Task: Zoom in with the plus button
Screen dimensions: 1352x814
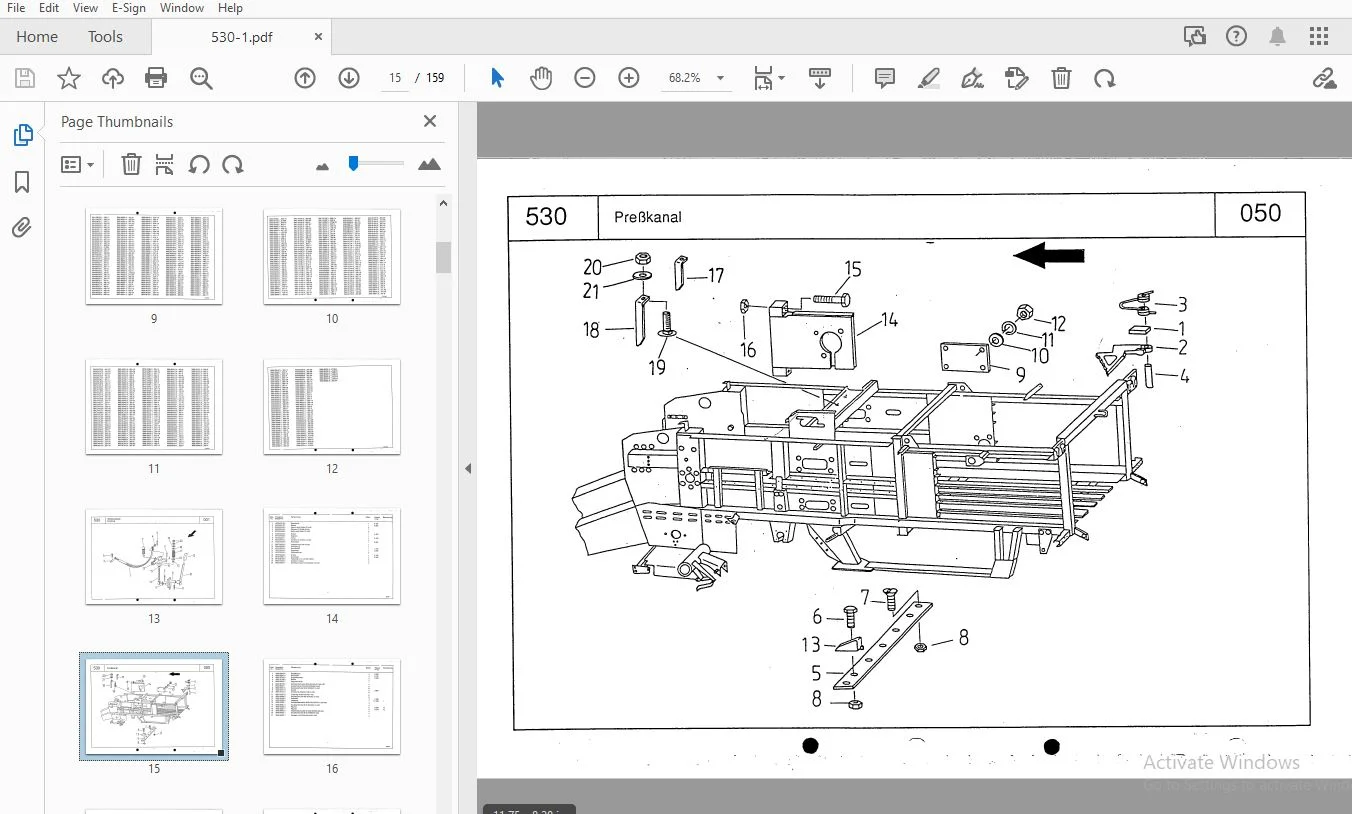Action: (x=629, y=78)
